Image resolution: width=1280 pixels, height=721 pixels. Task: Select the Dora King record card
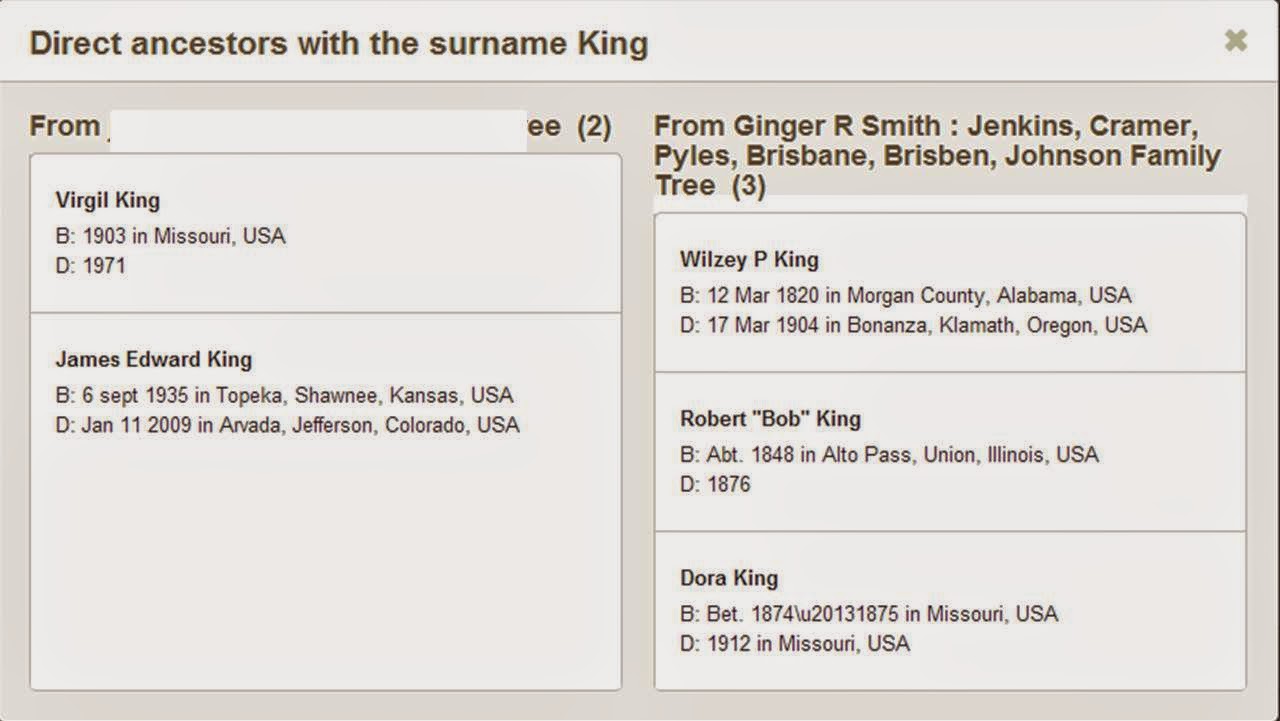tap(948, 610)
